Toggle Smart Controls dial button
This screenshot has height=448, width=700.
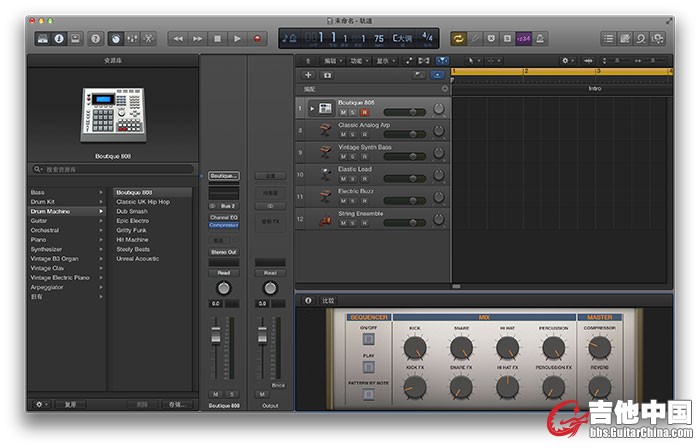[x=116, y=39]
